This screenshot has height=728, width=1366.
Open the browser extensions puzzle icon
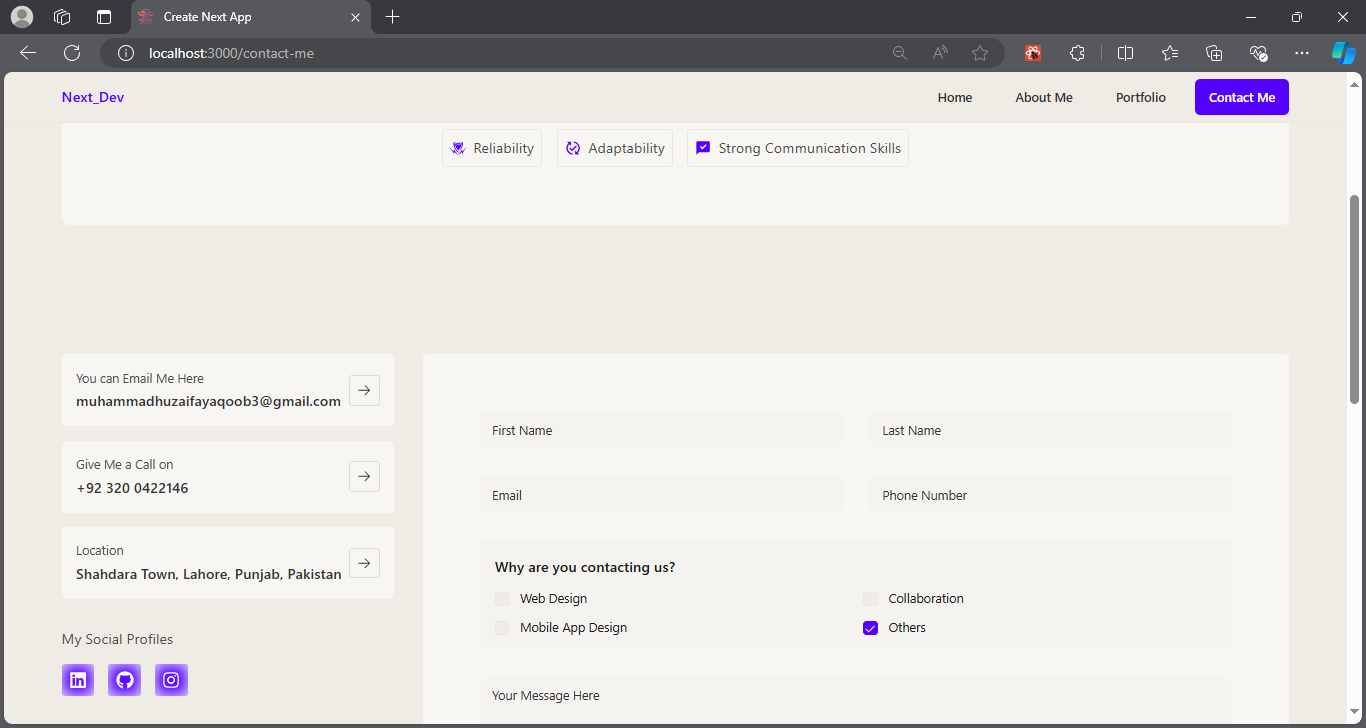tap(1077, 53)
